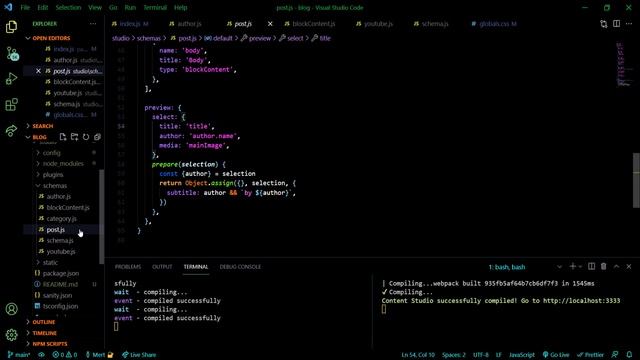Viewport: 640px width, 360px height.
Task: Refresh the BLOG explorer tree
Action: (86, 137)
